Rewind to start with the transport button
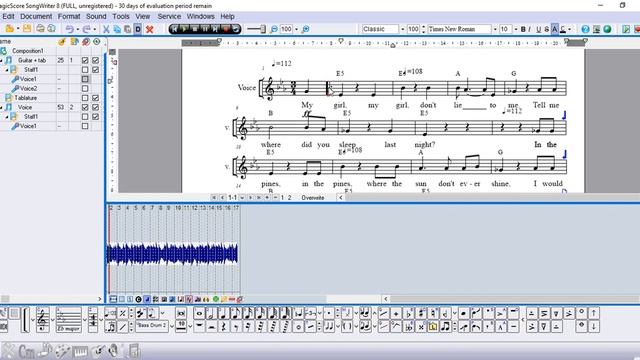640x360 pixels. (x=175, y=29)
